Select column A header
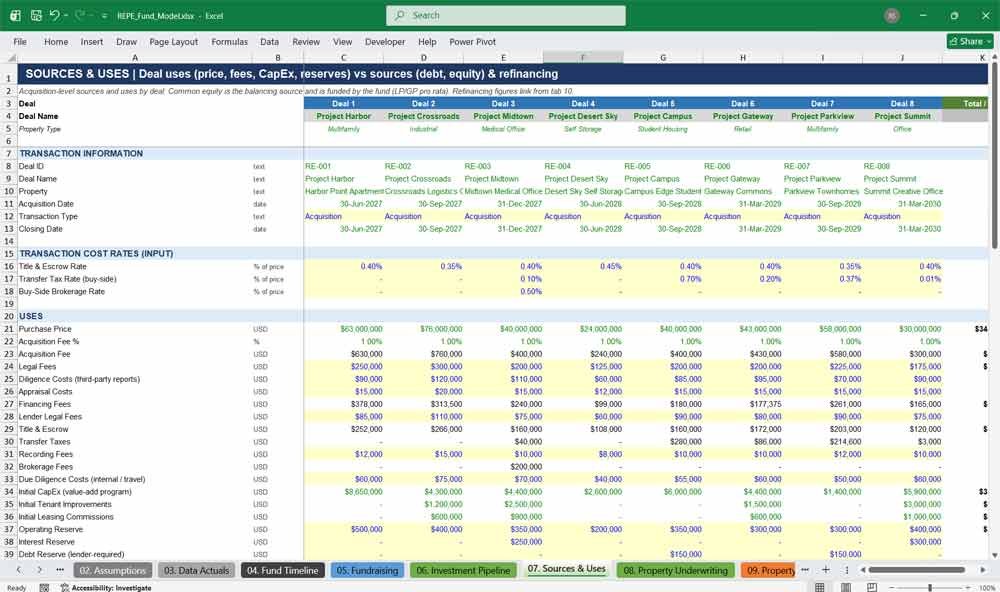This screenshot has height=592, width=1000. pyautogui.click(x=135, y=57)
